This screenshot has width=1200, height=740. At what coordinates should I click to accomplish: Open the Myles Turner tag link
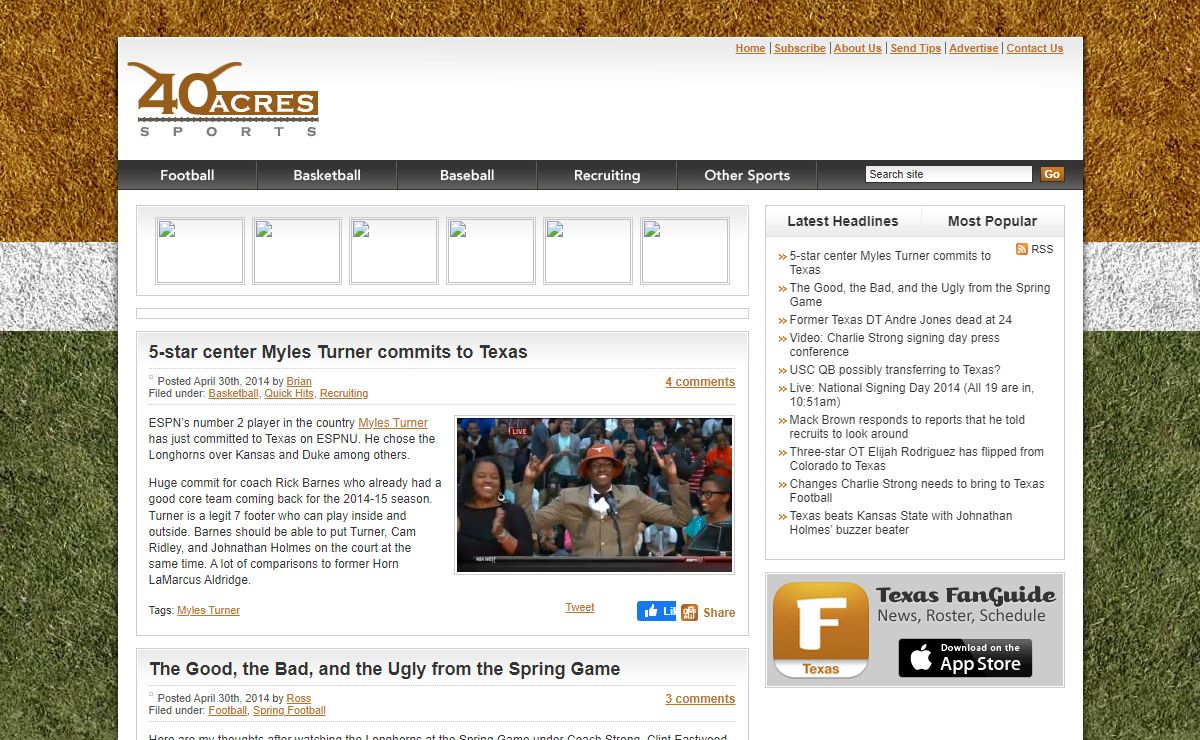[x=208, y=610]
